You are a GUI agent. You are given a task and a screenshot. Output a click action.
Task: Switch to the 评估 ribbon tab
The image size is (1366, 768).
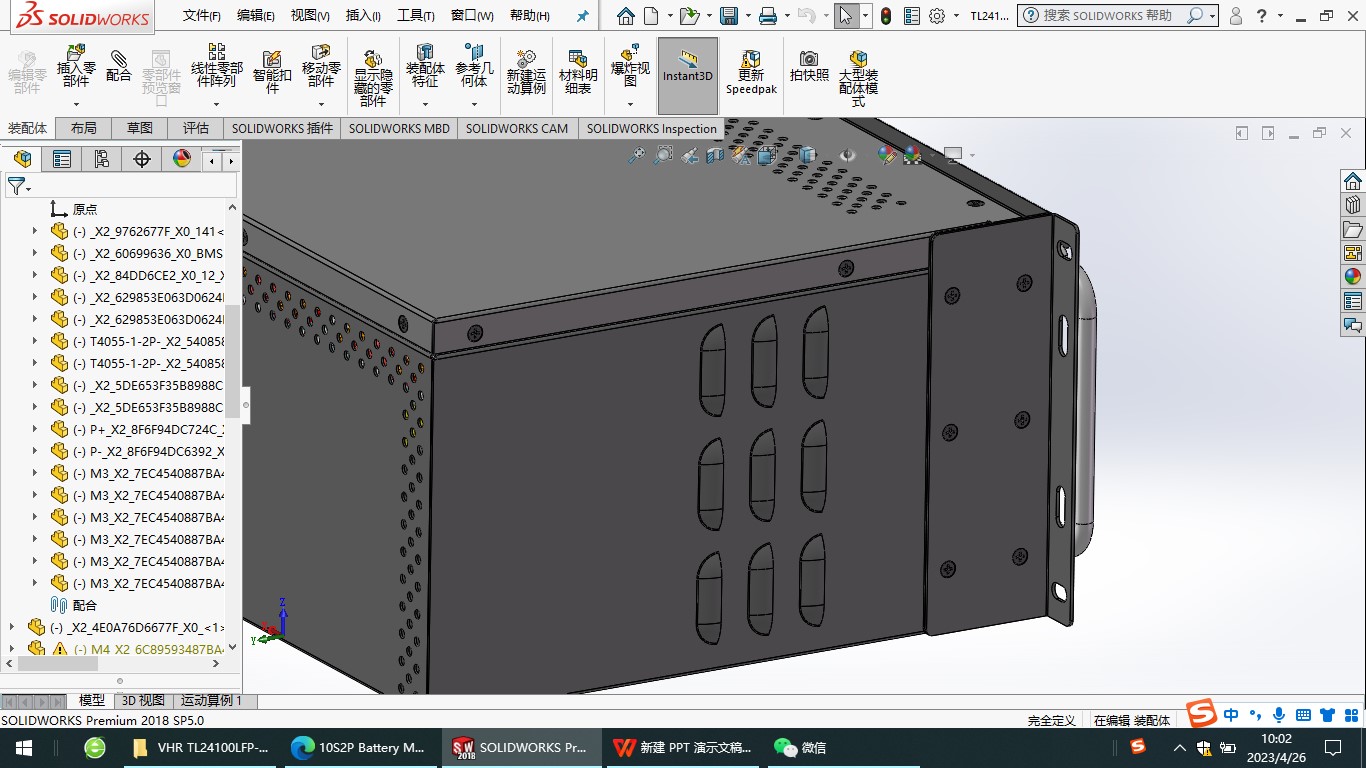[196, 128]
